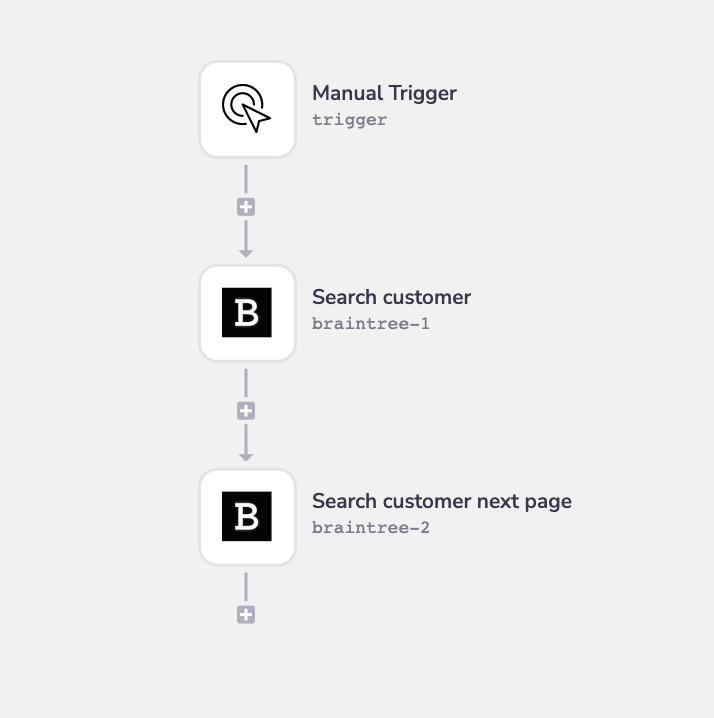Click the connector line under Search customer next page
Screen dimensions: 714x718
pyautogui.click(x=246, y=588)
